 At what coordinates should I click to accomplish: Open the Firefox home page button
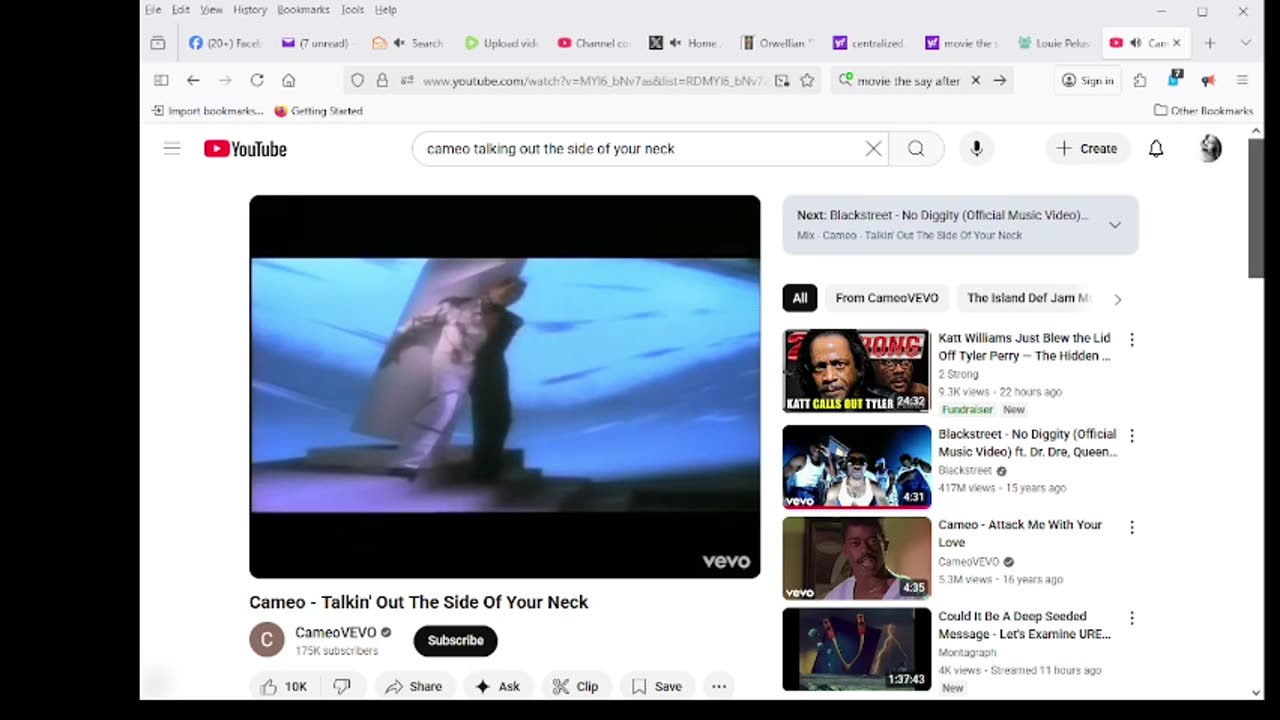coord(289,80)
